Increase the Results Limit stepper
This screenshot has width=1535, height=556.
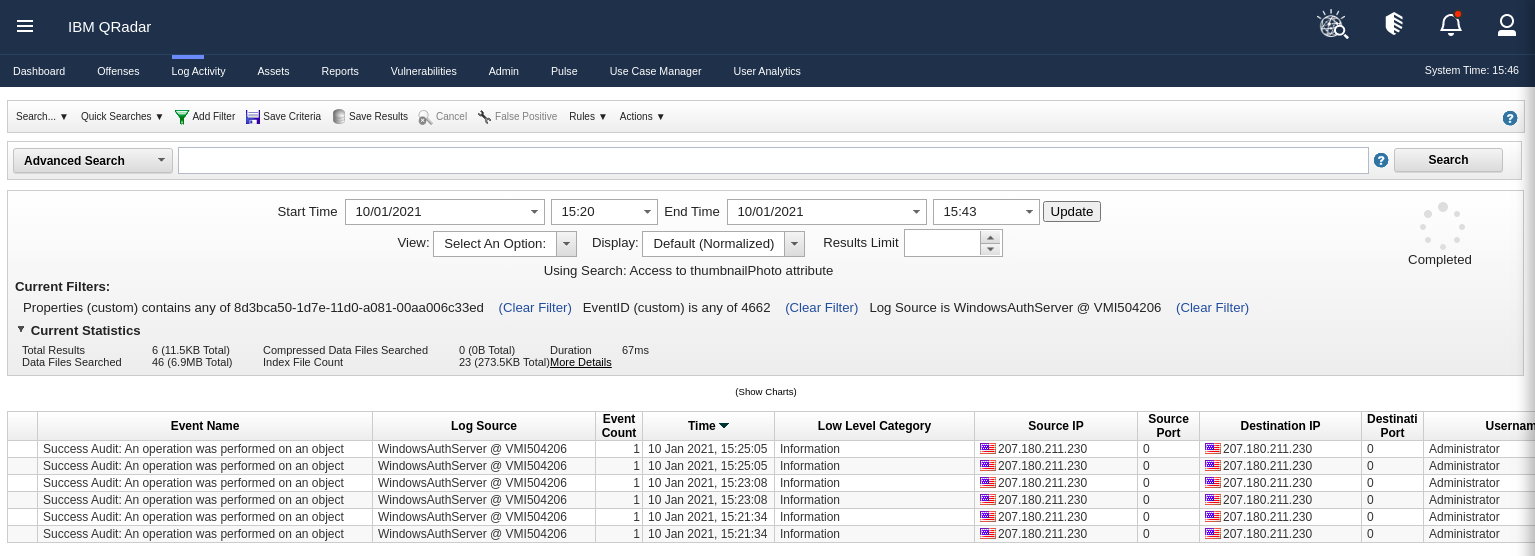coord(990,237)
